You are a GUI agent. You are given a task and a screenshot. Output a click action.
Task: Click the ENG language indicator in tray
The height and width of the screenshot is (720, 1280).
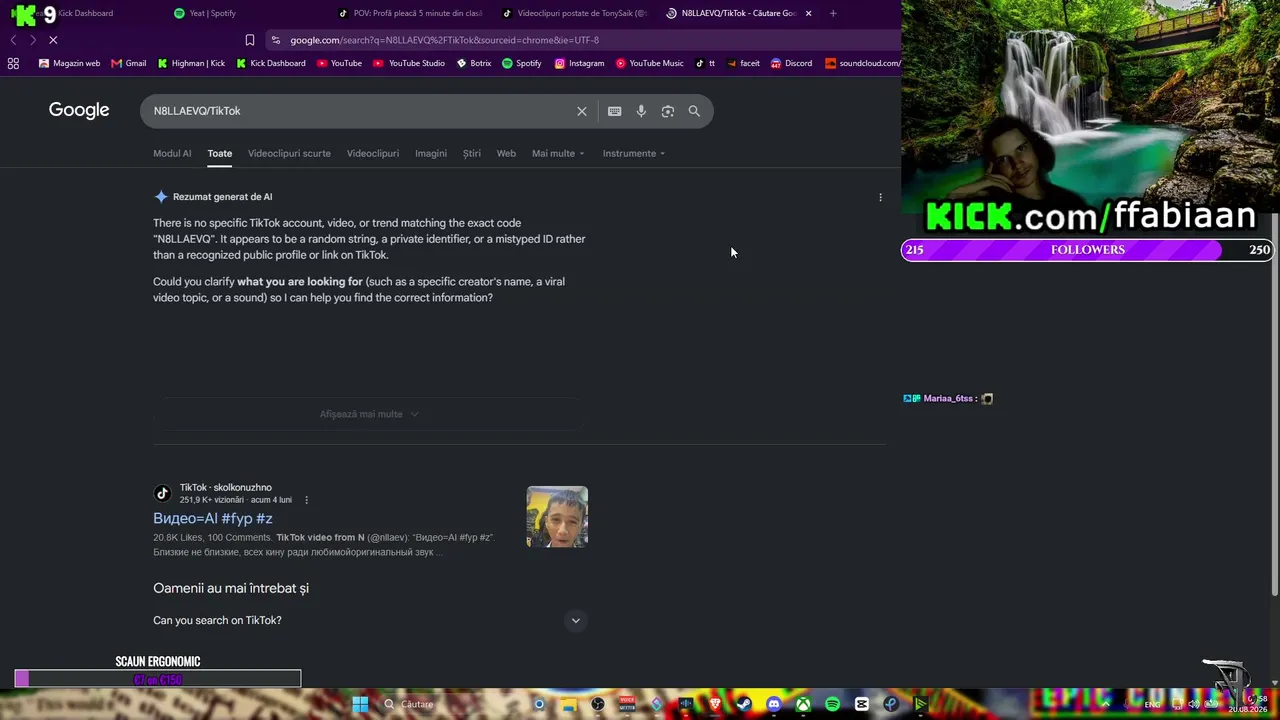click(x=1153, y=704)
